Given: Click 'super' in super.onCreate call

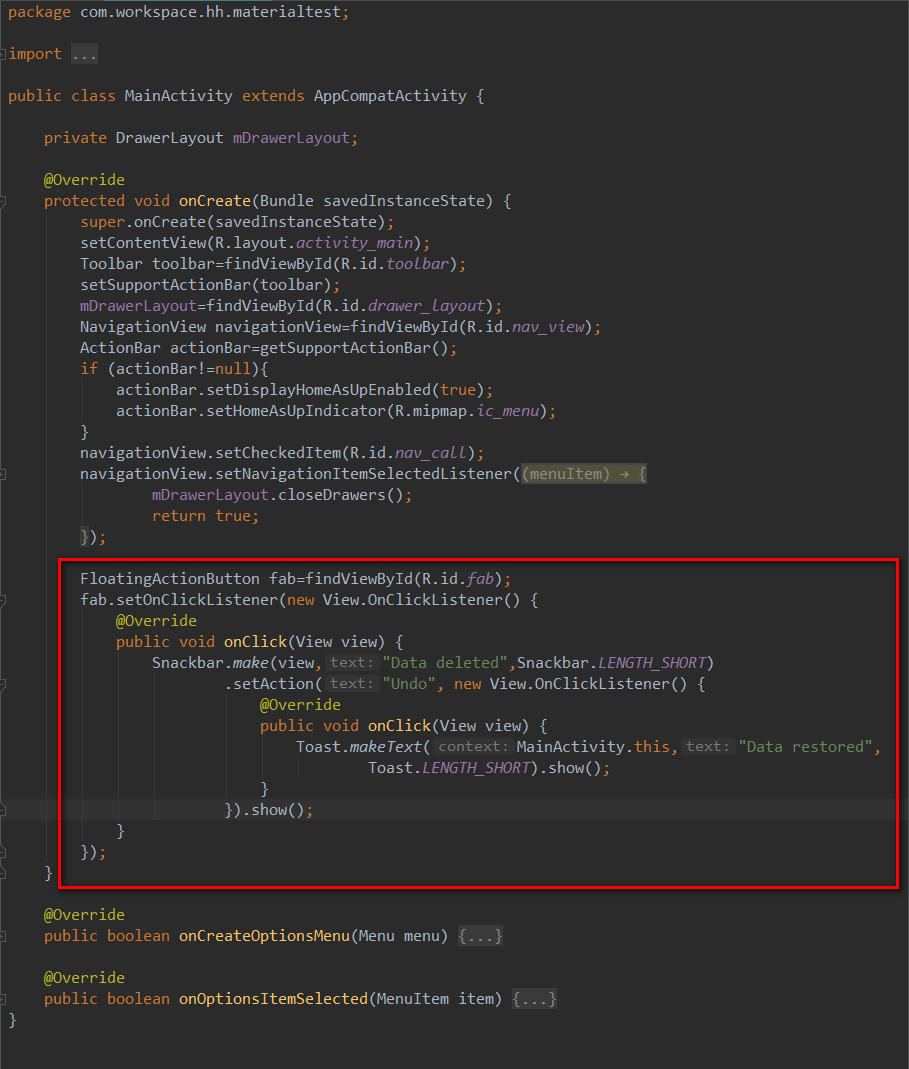Looking at the screenshot, I should coord(102,222).
